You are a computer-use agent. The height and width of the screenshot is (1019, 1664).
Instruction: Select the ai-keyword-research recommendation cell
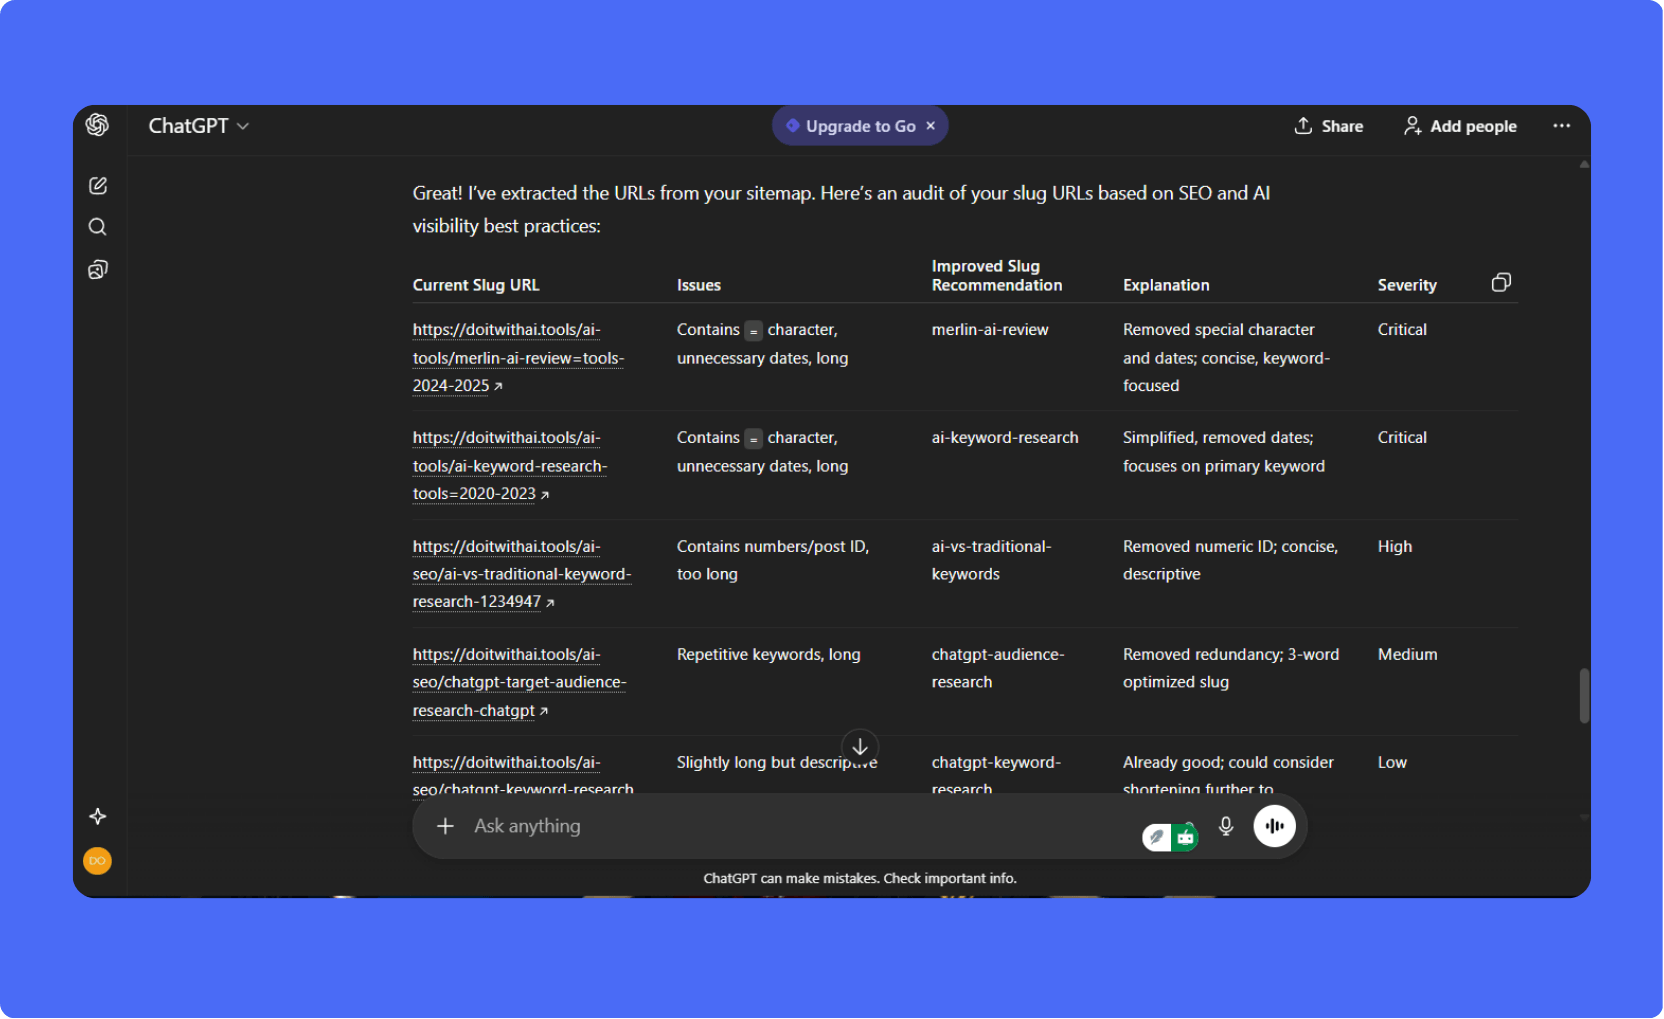[1005, 438]
